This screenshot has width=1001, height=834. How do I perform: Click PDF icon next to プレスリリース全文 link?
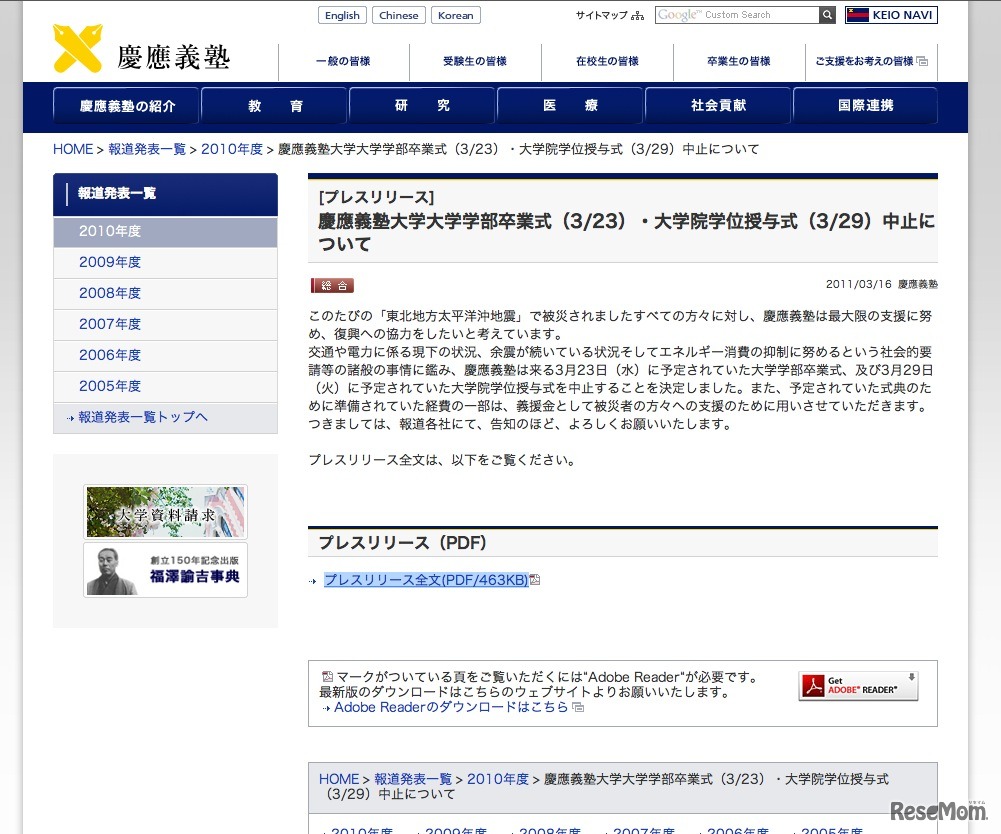(535, 580)
